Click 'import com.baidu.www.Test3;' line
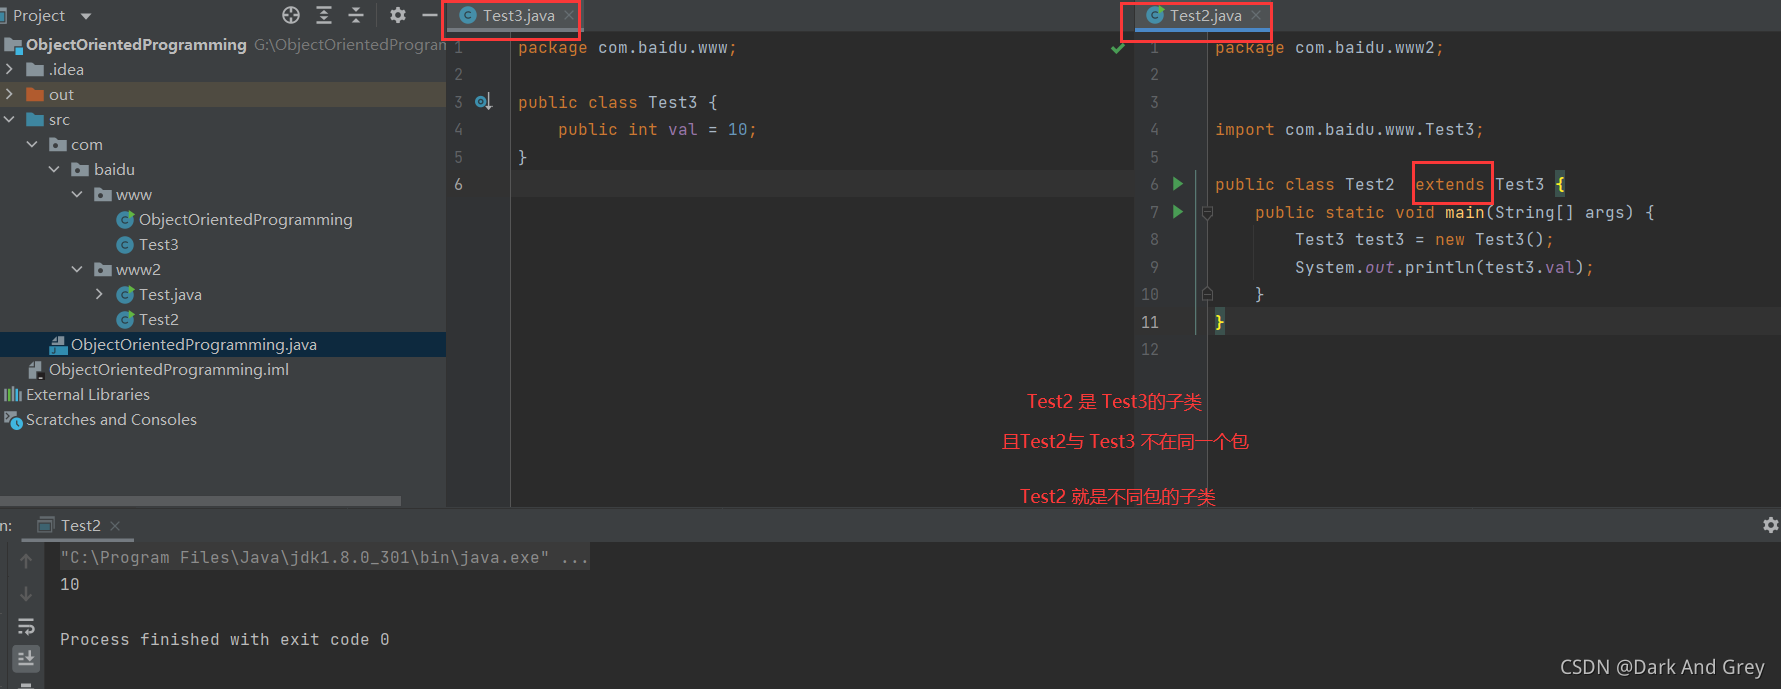 (x=1349, y=129)
